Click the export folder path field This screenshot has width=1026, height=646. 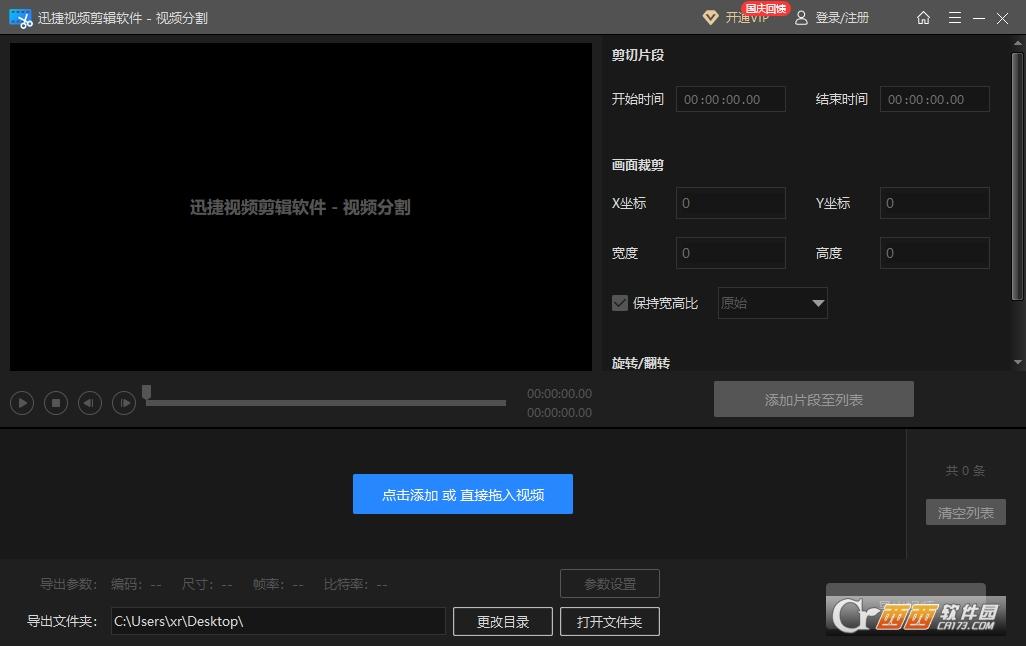(x=278, y=621)
